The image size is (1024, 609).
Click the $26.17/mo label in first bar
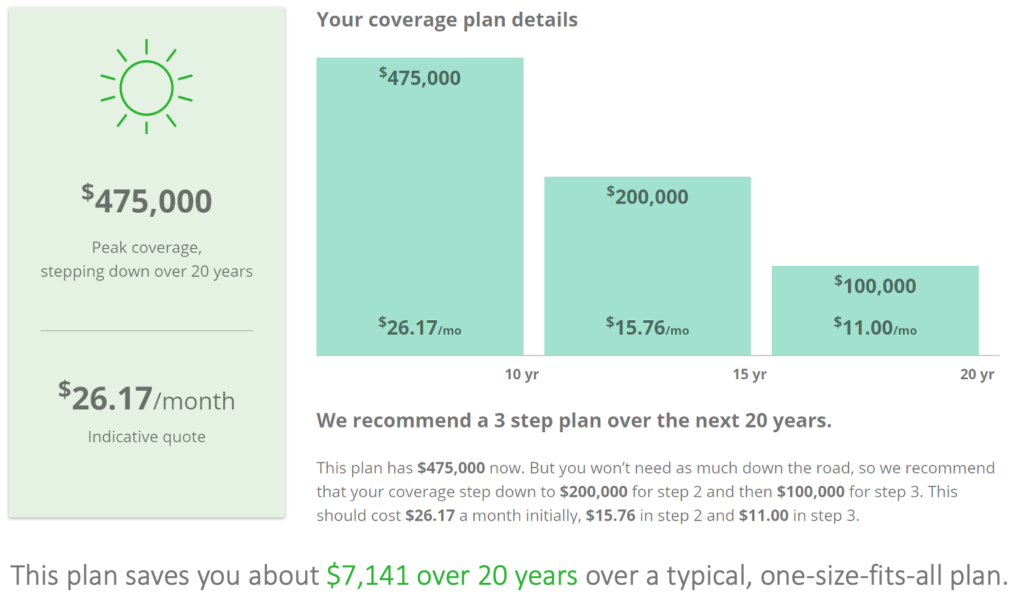click(420, 326)
